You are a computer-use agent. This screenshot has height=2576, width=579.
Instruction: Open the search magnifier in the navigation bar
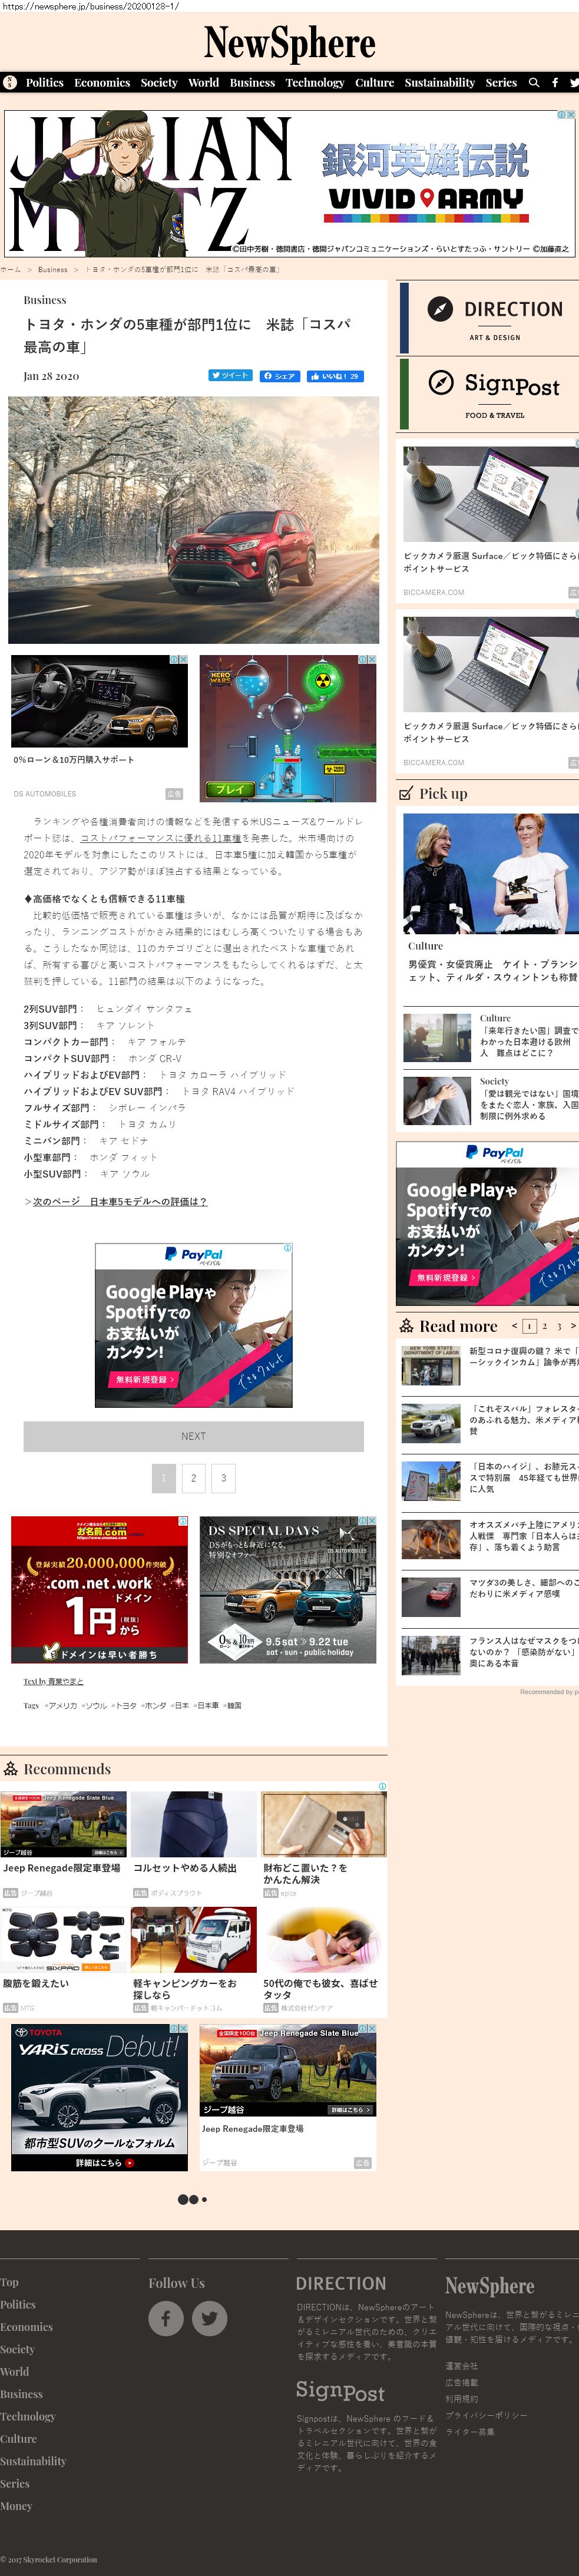coord(534,83)
